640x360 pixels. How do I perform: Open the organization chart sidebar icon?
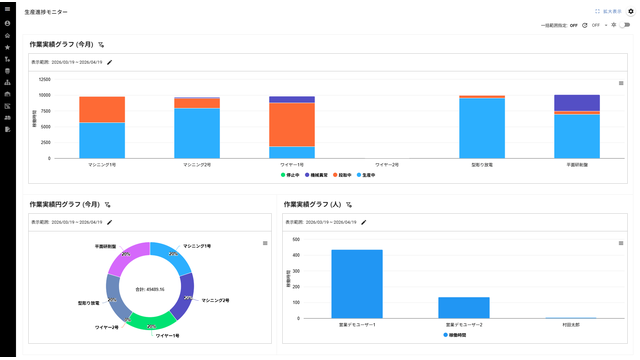pyautogui.click(x=7, y=82)
